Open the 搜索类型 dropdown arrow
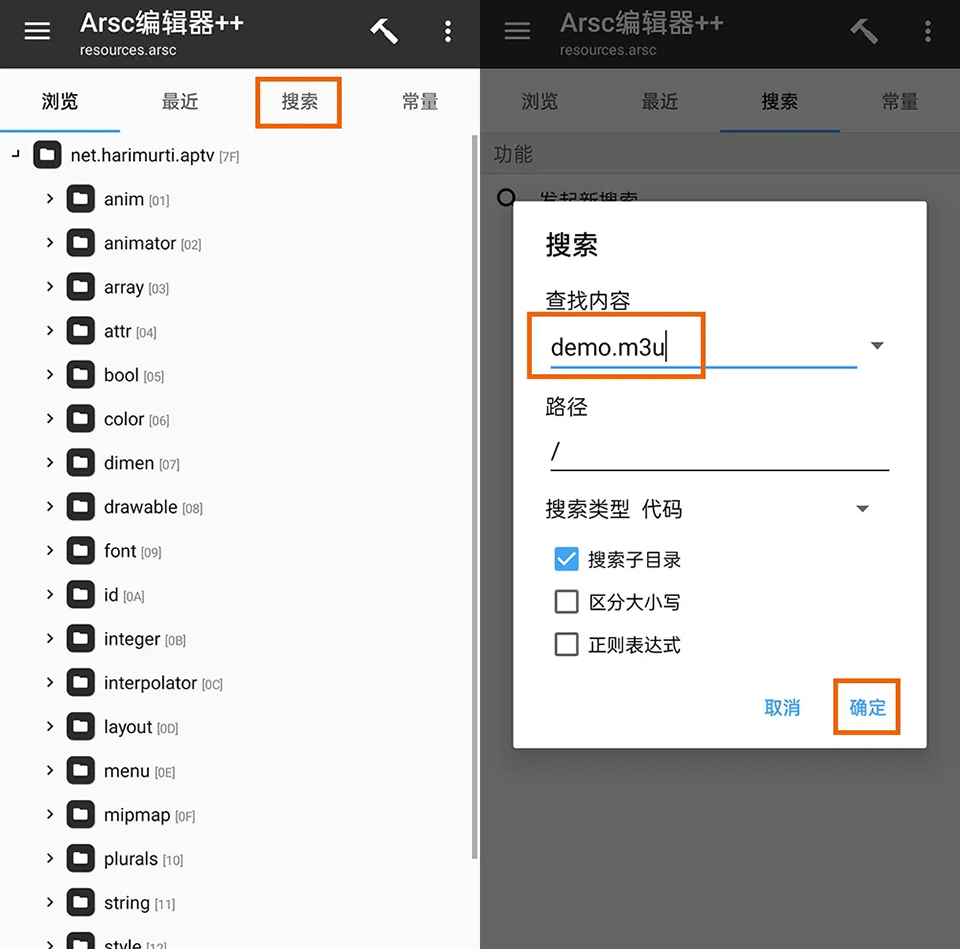This screenshot has height=949, width=960. tap(862, 509)
